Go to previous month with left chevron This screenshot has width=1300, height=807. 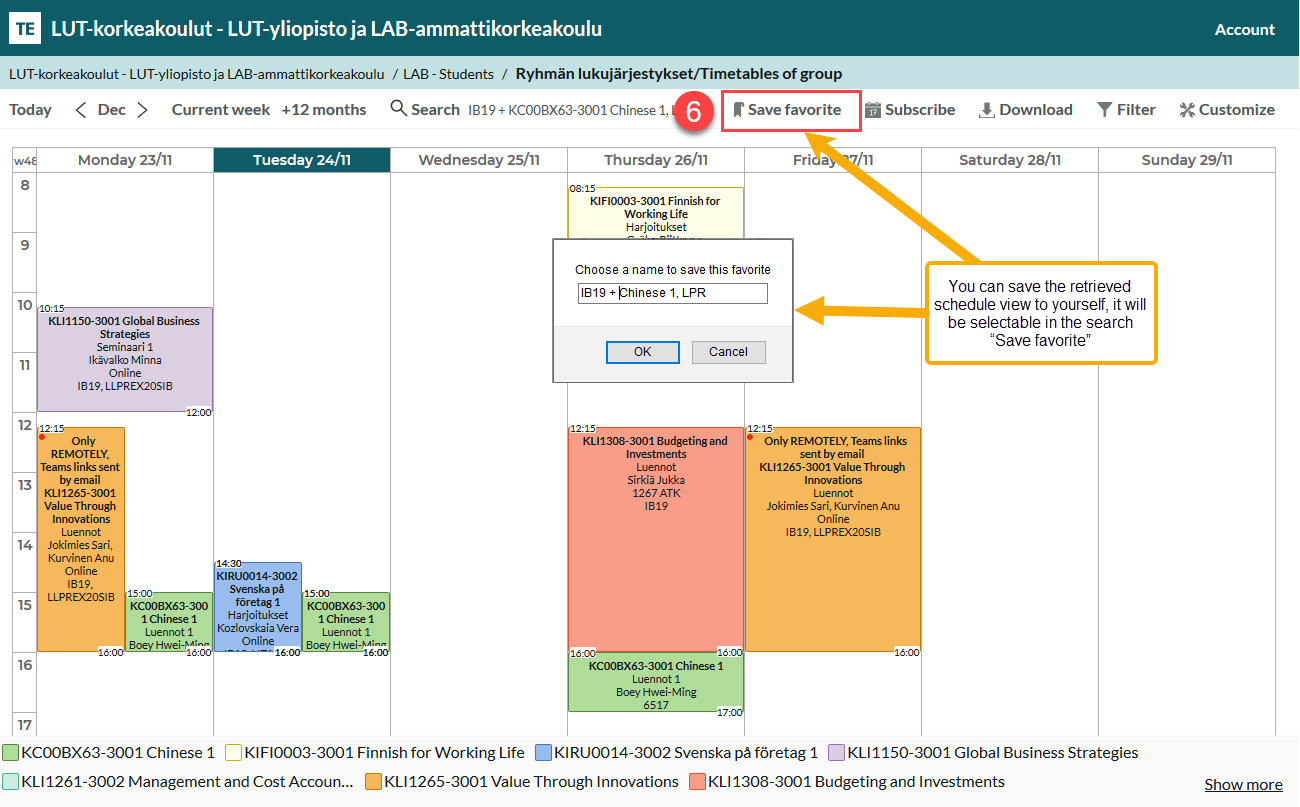pos(81,110)
